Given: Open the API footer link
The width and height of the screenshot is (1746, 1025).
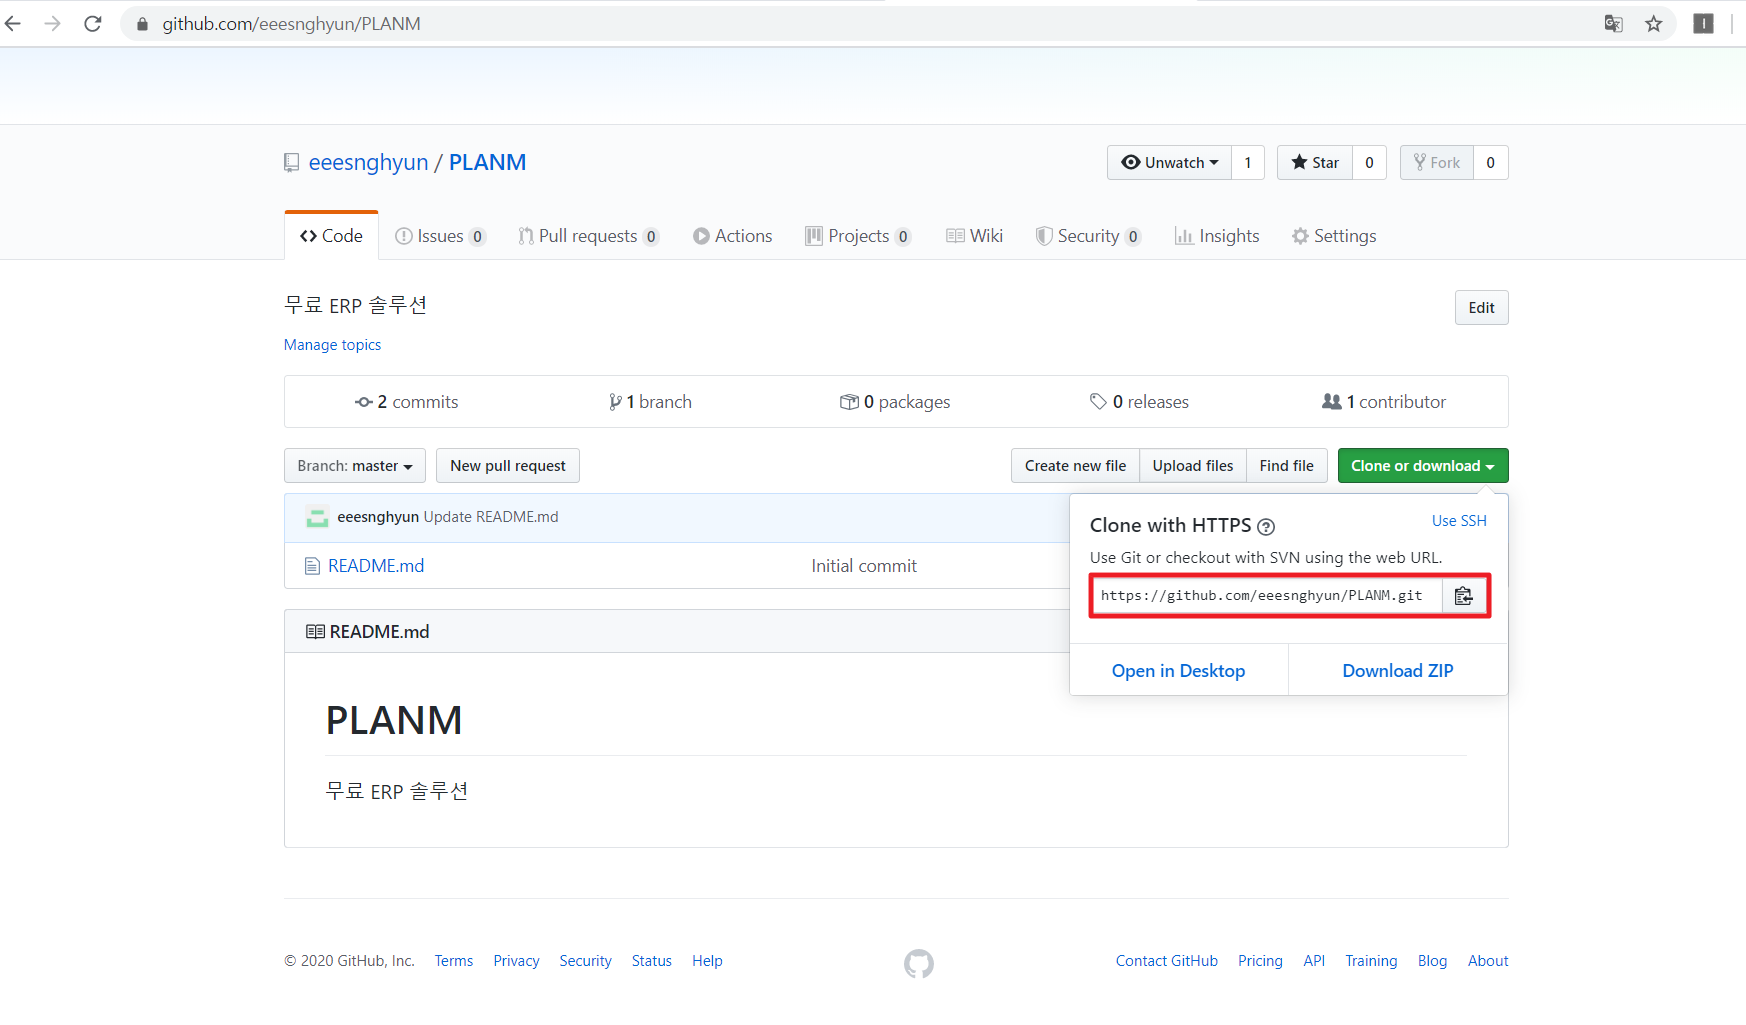Looking at the screenshot, I should click(1314, 961).
